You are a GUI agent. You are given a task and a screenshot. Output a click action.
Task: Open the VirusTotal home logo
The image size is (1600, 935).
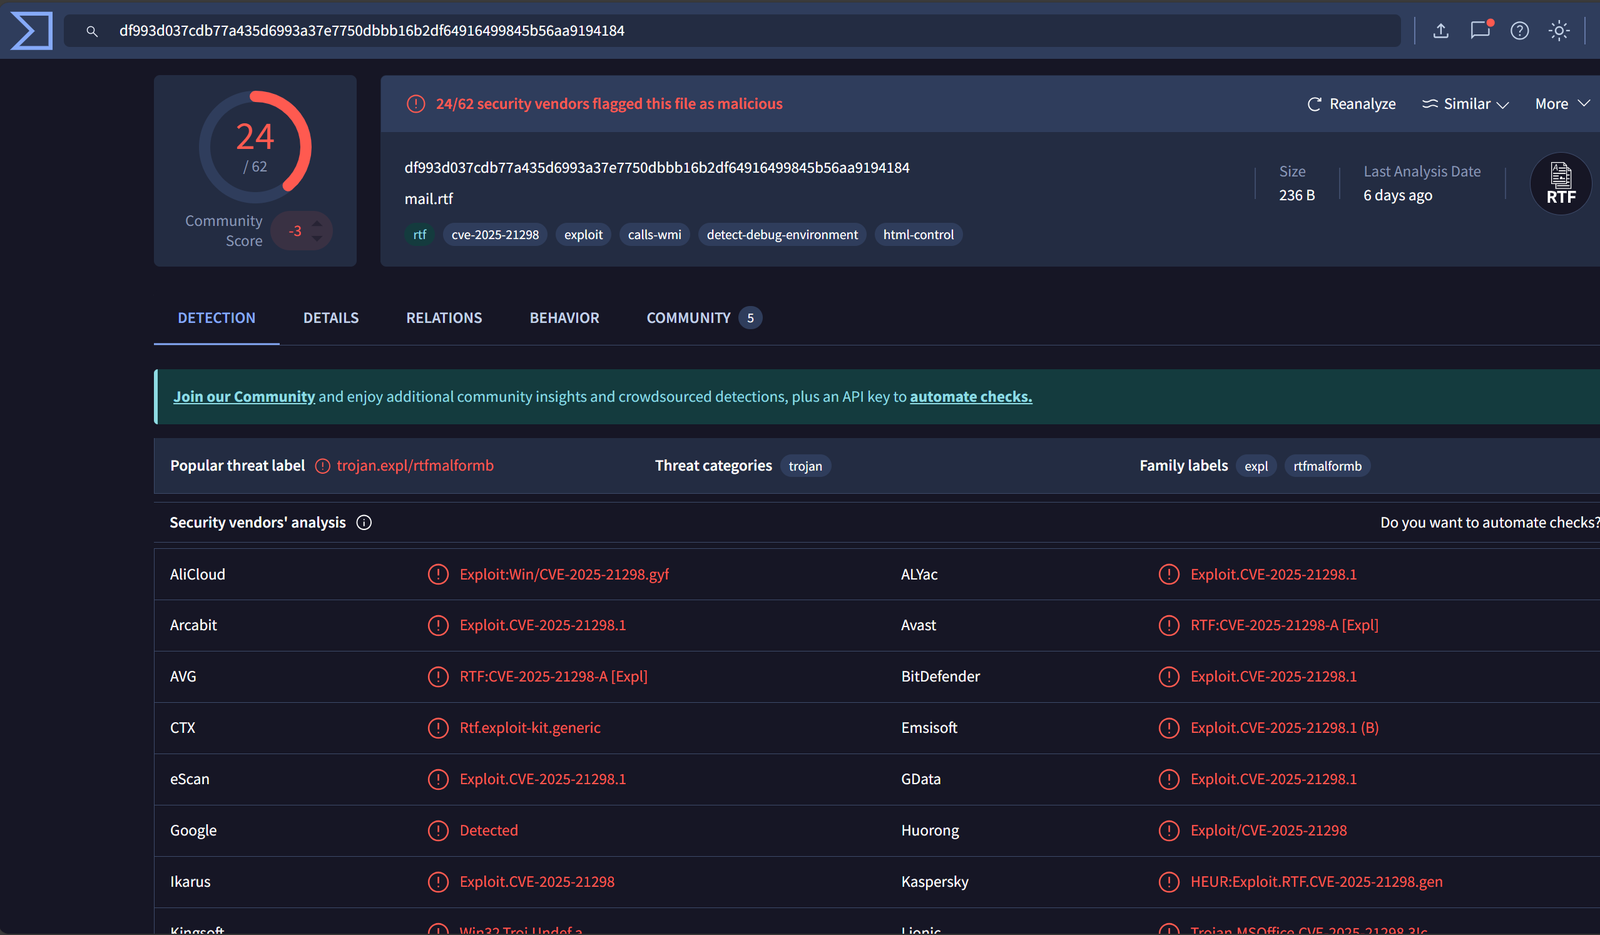[31, 31]
